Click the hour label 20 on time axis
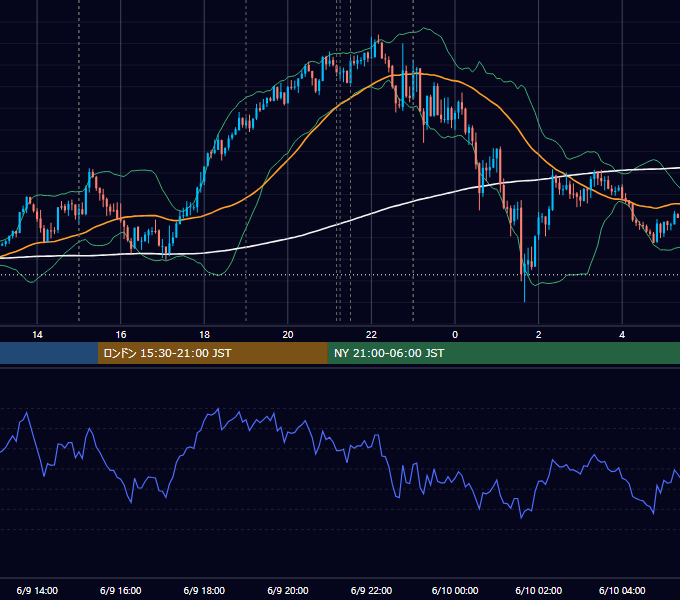 tap(288, 334)
